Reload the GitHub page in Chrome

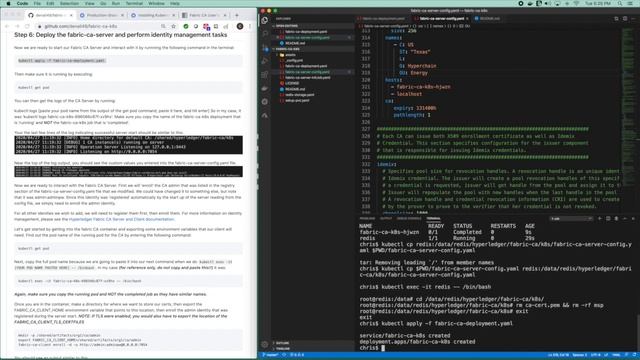click(x=27, y=26)
